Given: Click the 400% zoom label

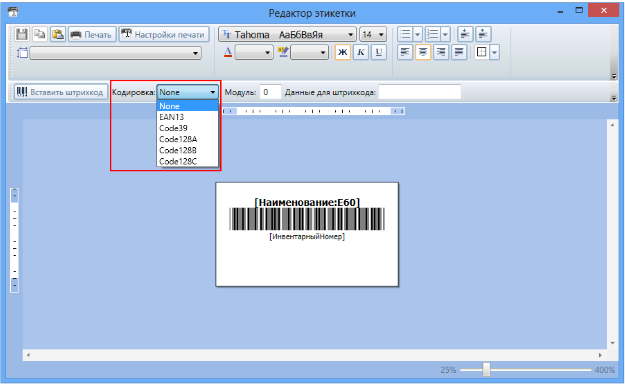Looking at the screenshot, I should 605,370.
